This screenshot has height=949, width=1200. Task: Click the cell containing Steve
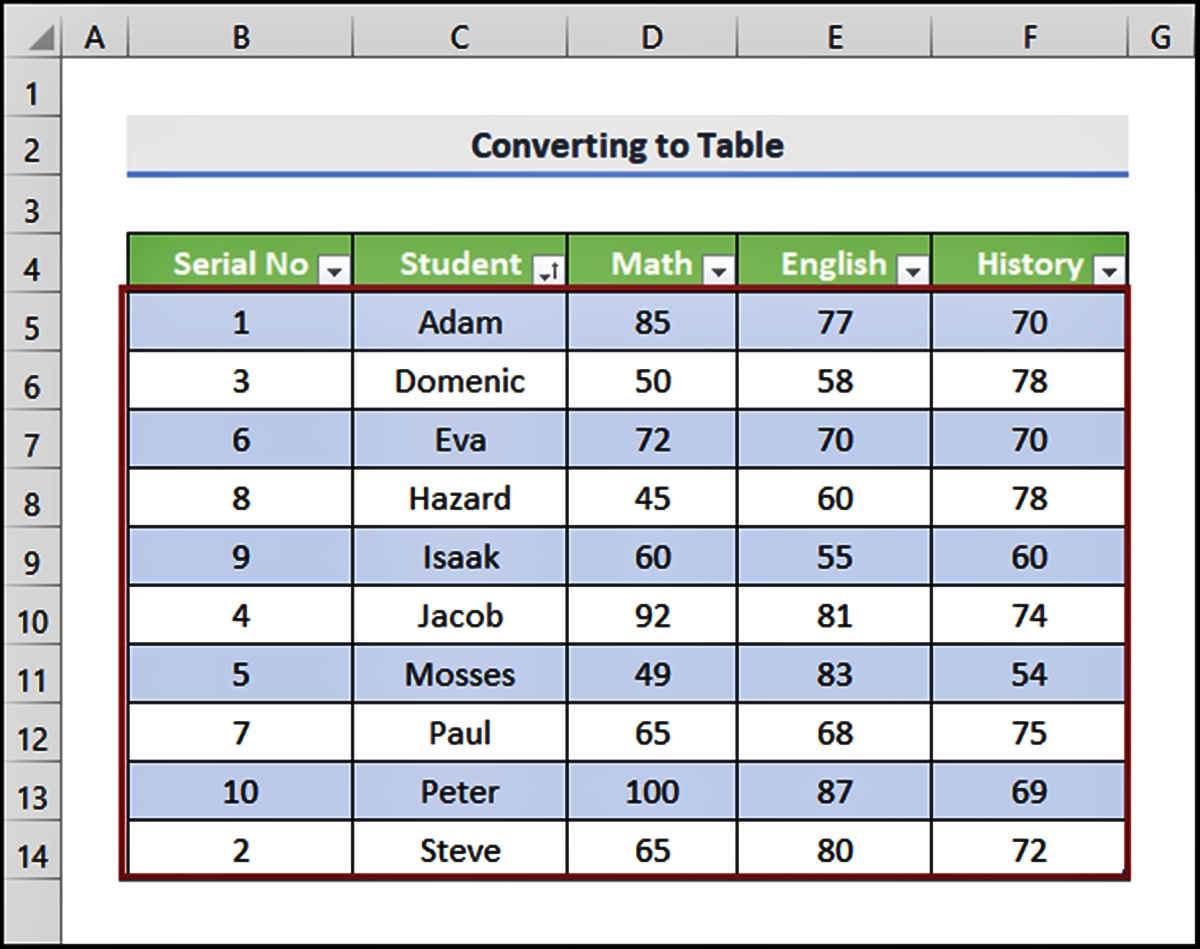point(460,849)
